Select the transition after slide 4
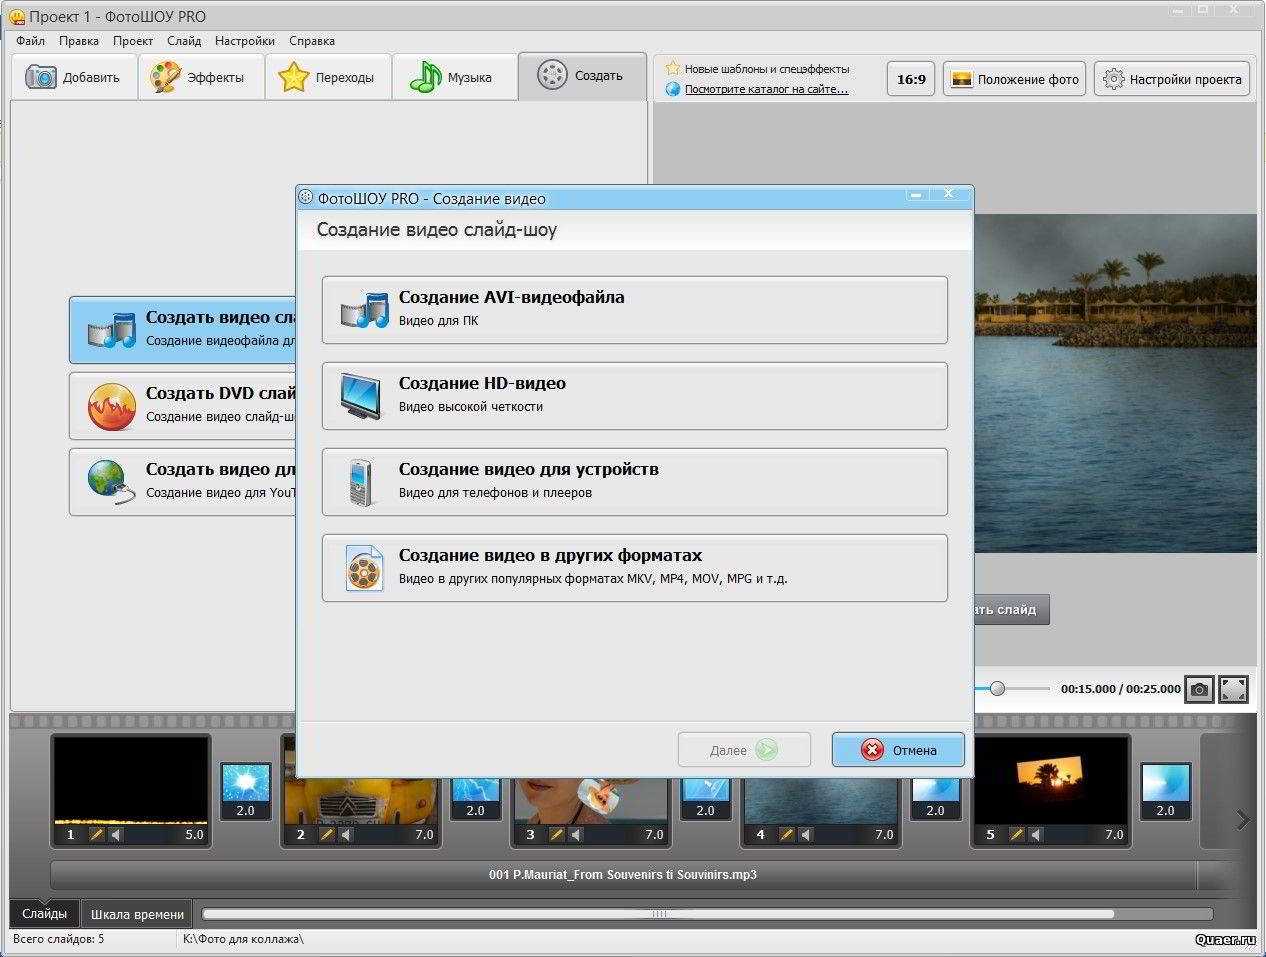The height and width of the screenshot is (957, 1266). [935, 798]
